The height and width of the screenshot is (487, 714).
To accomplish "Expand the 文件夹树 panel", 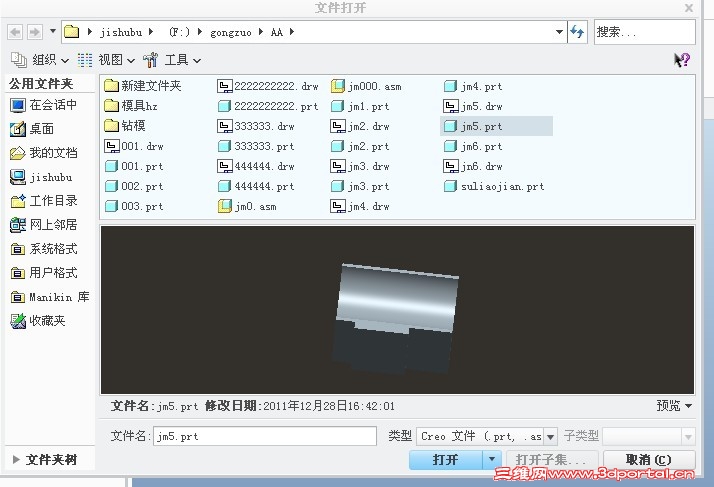I will [x=45, y=459].
